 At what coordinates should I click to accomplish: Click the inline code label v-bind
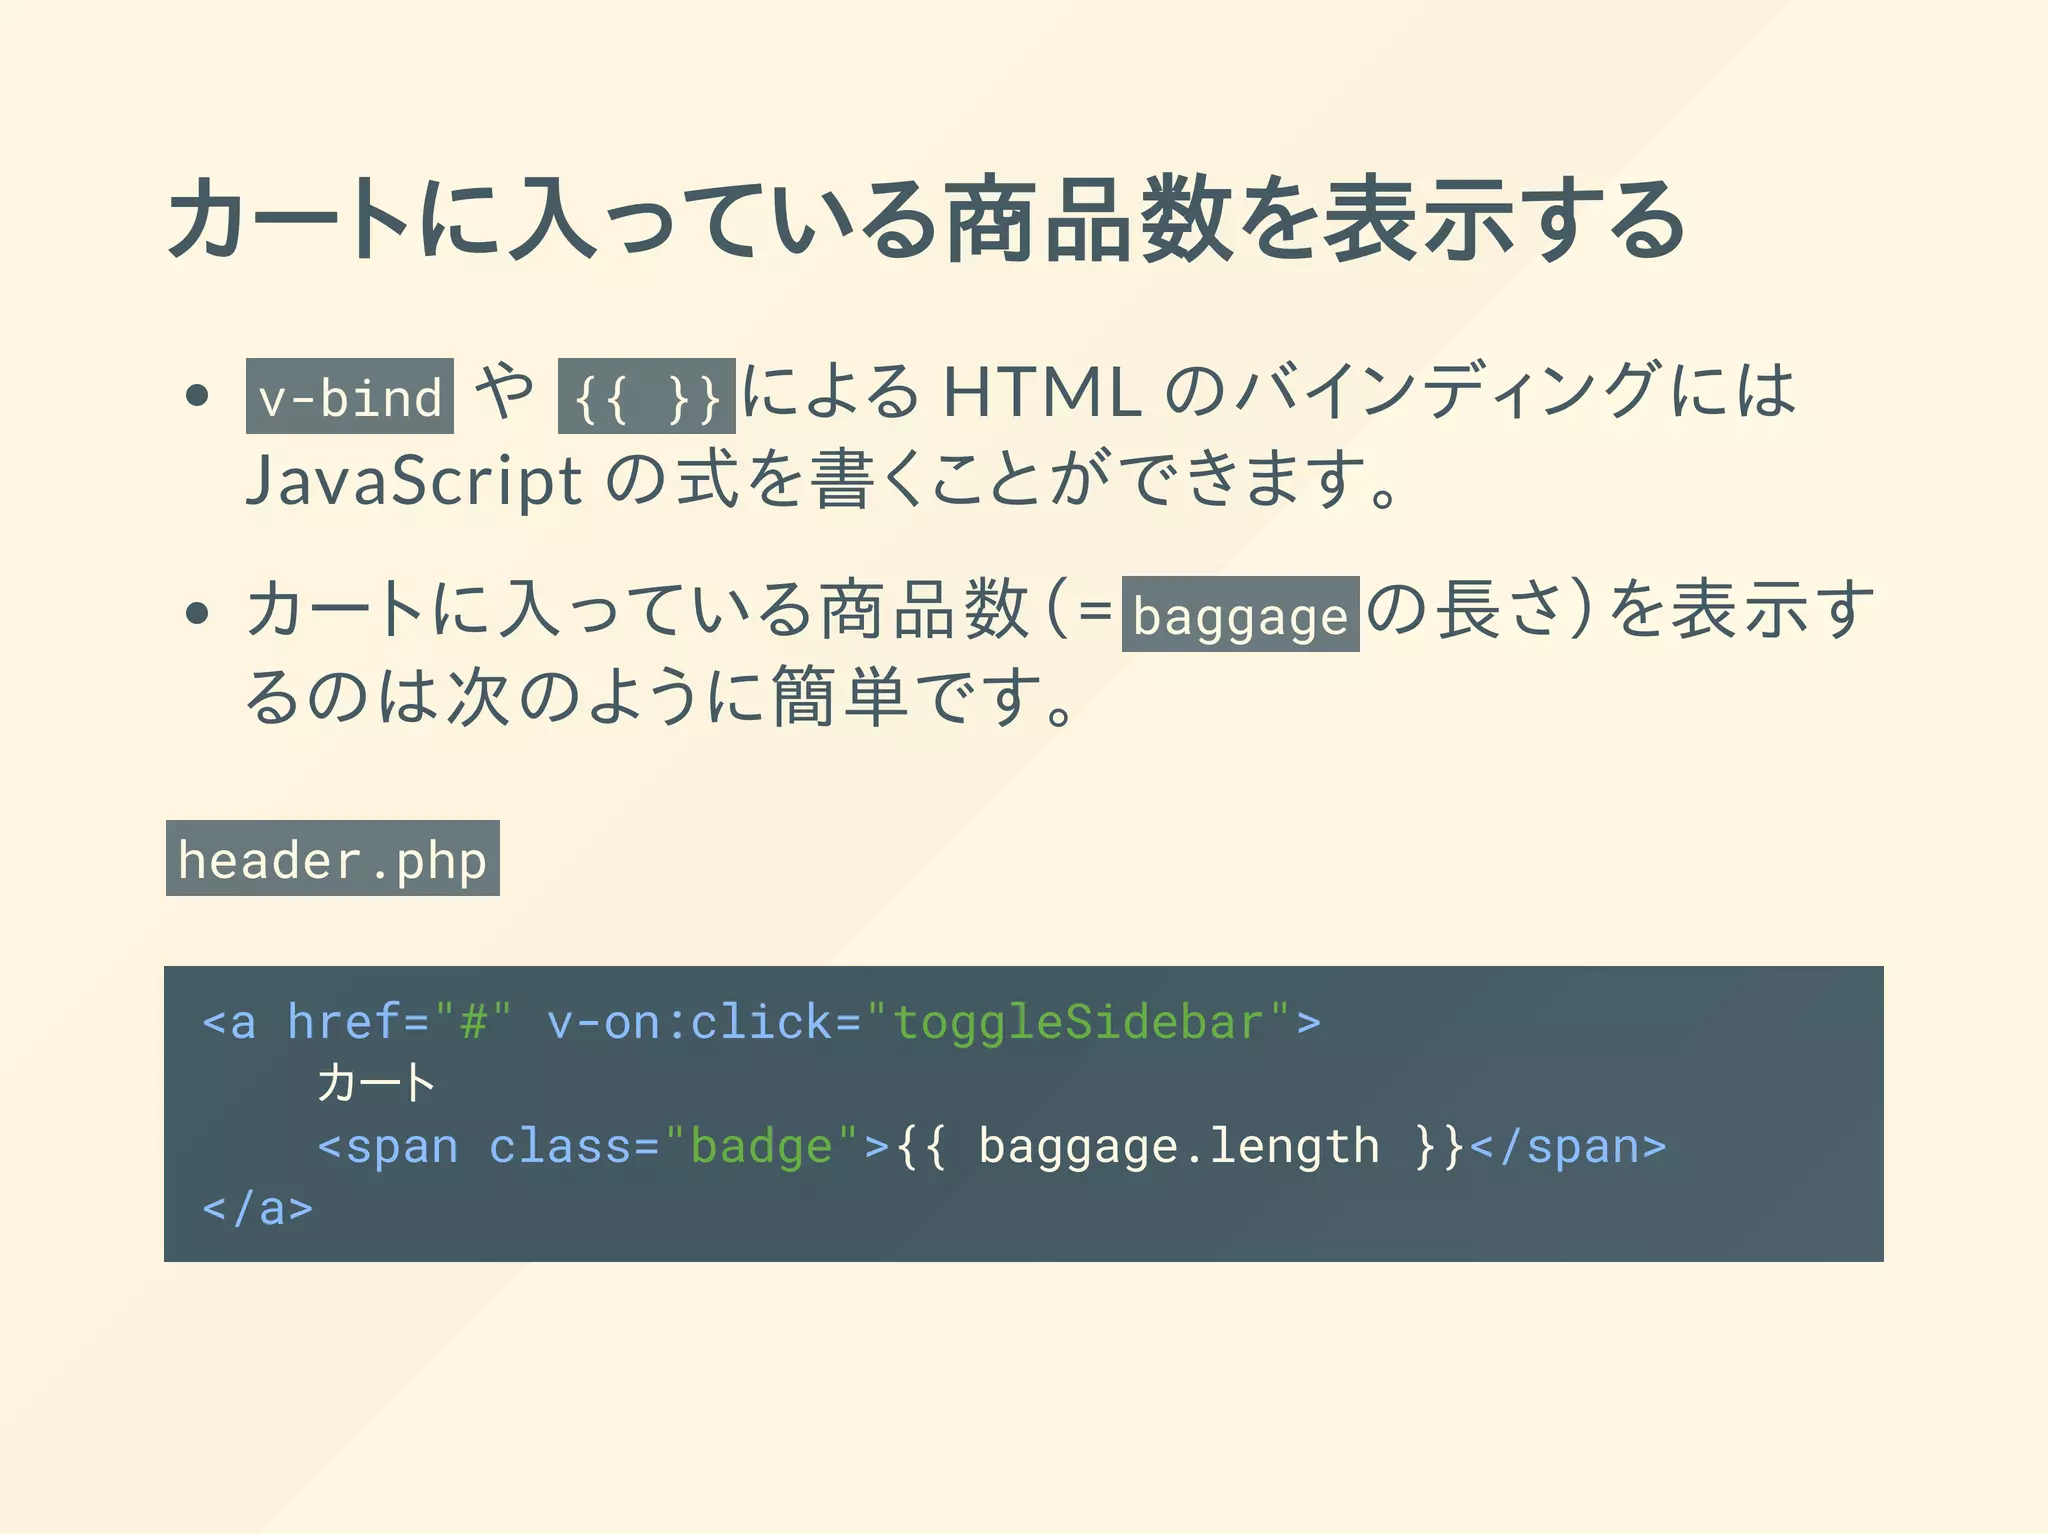[x=350, y=396]
